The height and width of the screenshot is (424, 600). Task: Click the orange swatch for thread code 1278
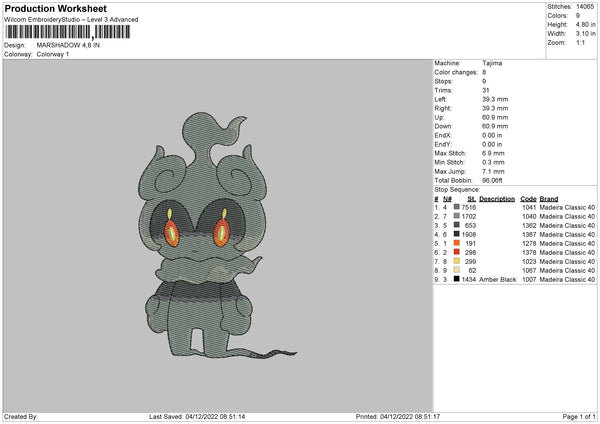(456, 243)
